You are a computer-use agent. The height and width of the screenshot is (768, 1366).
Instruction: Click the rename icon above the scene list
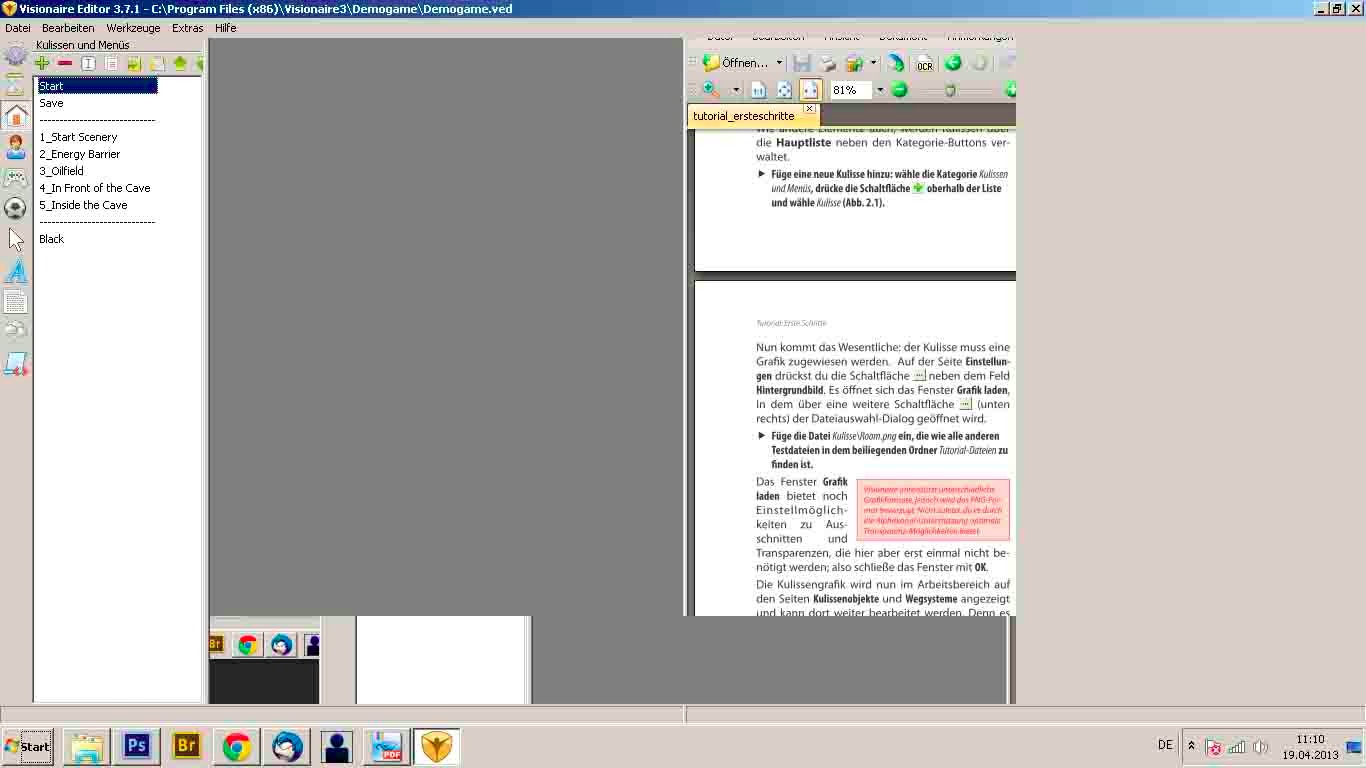click(88, 64)
